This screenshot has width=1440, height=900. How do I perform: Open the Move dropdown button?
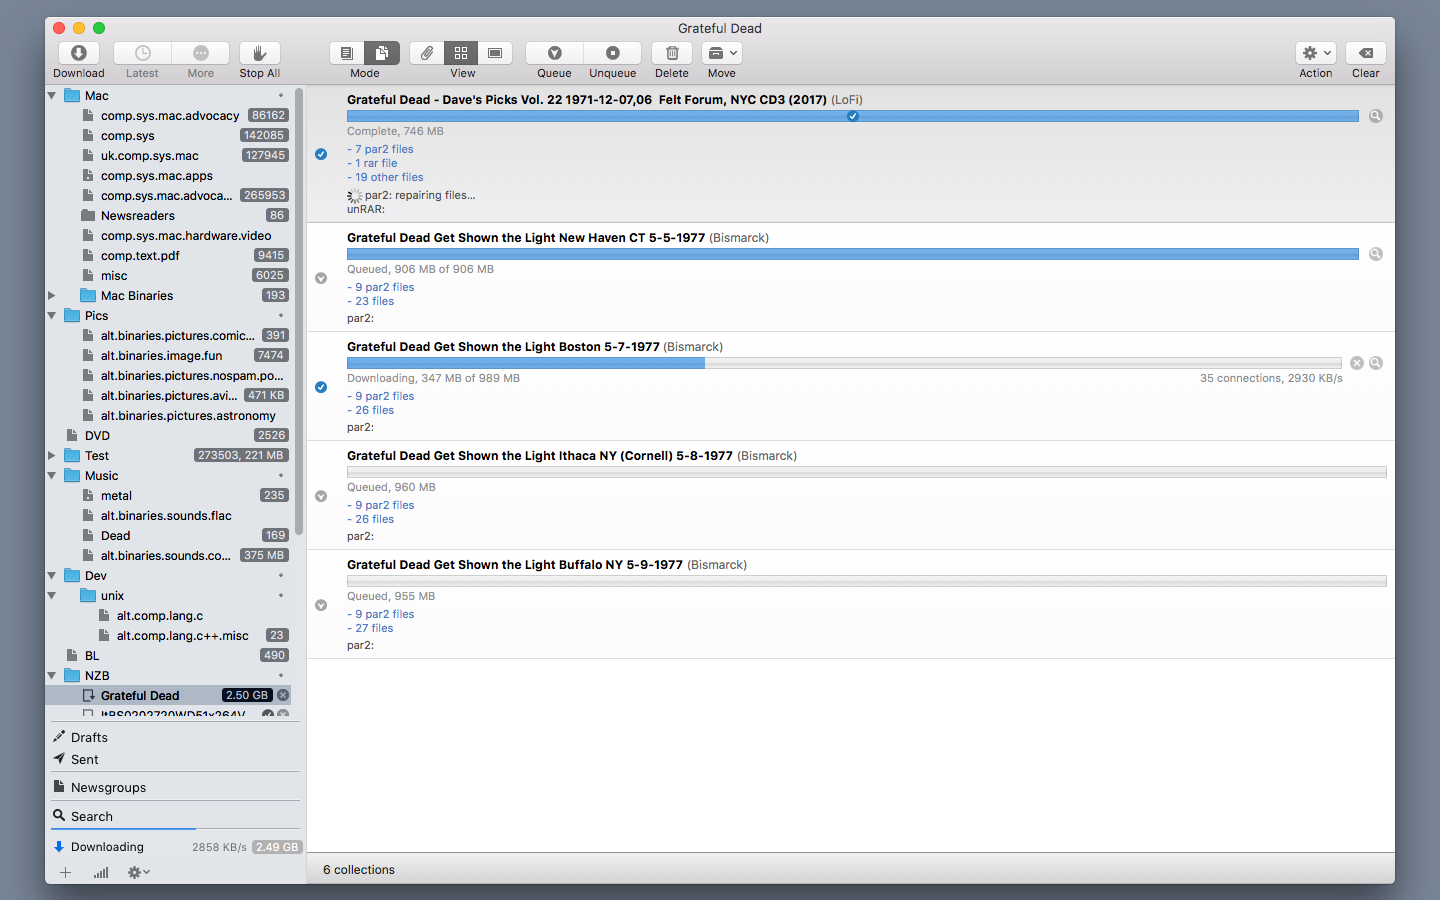(722, 53)
